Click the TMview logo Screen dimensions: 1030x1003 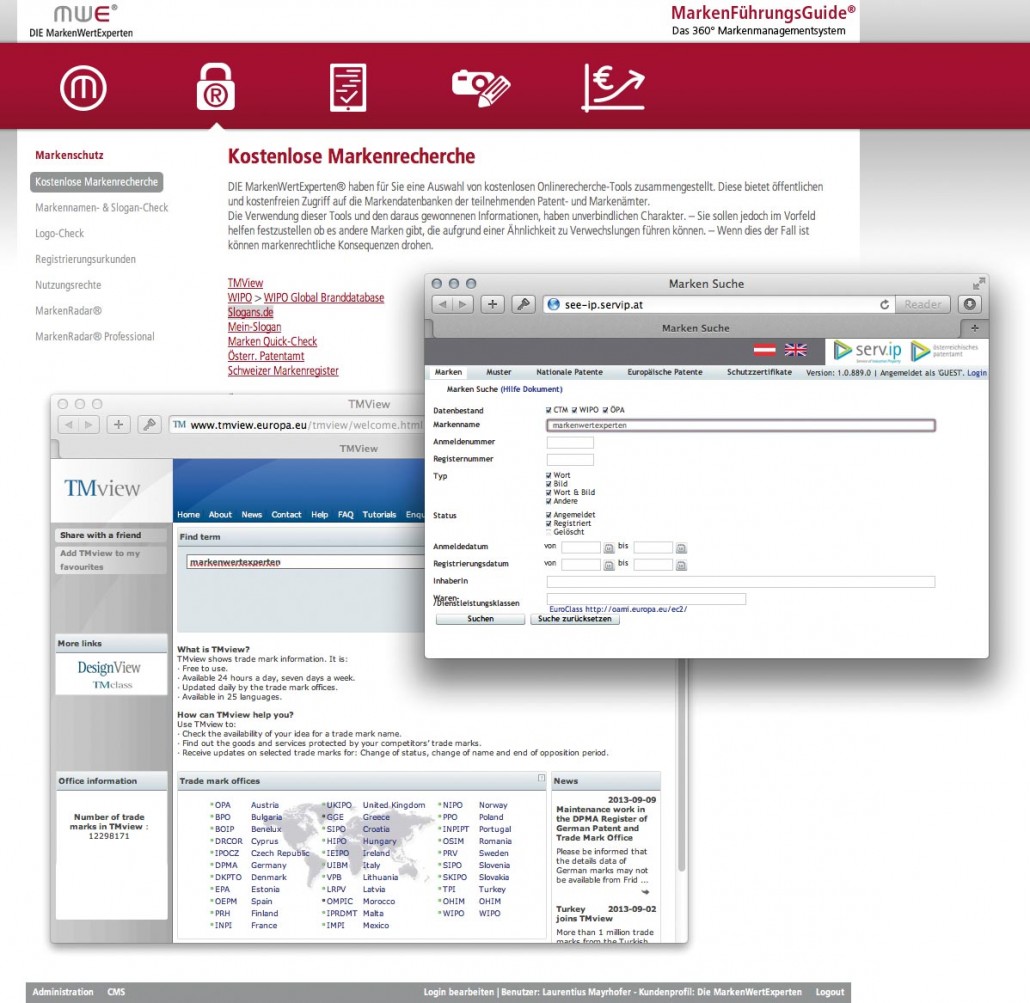point(102,488)
